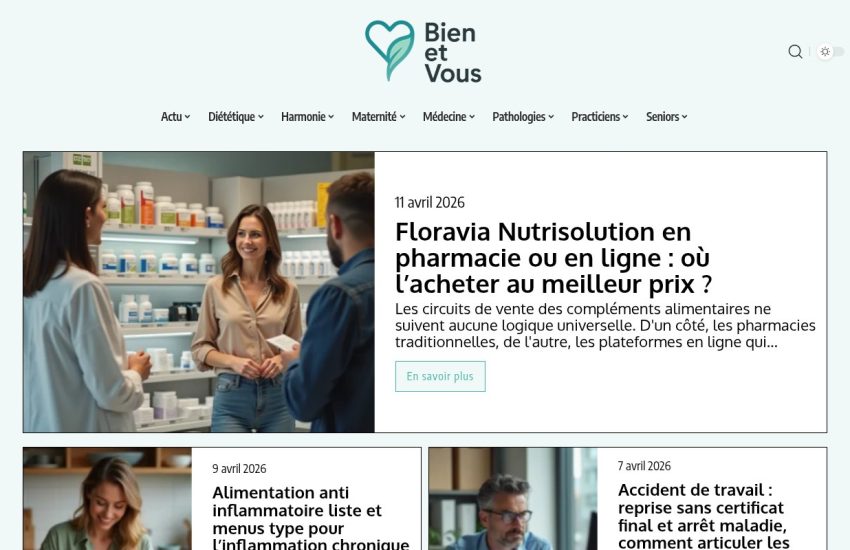Click the 11 avril 2026 date

tap(430, 203)
